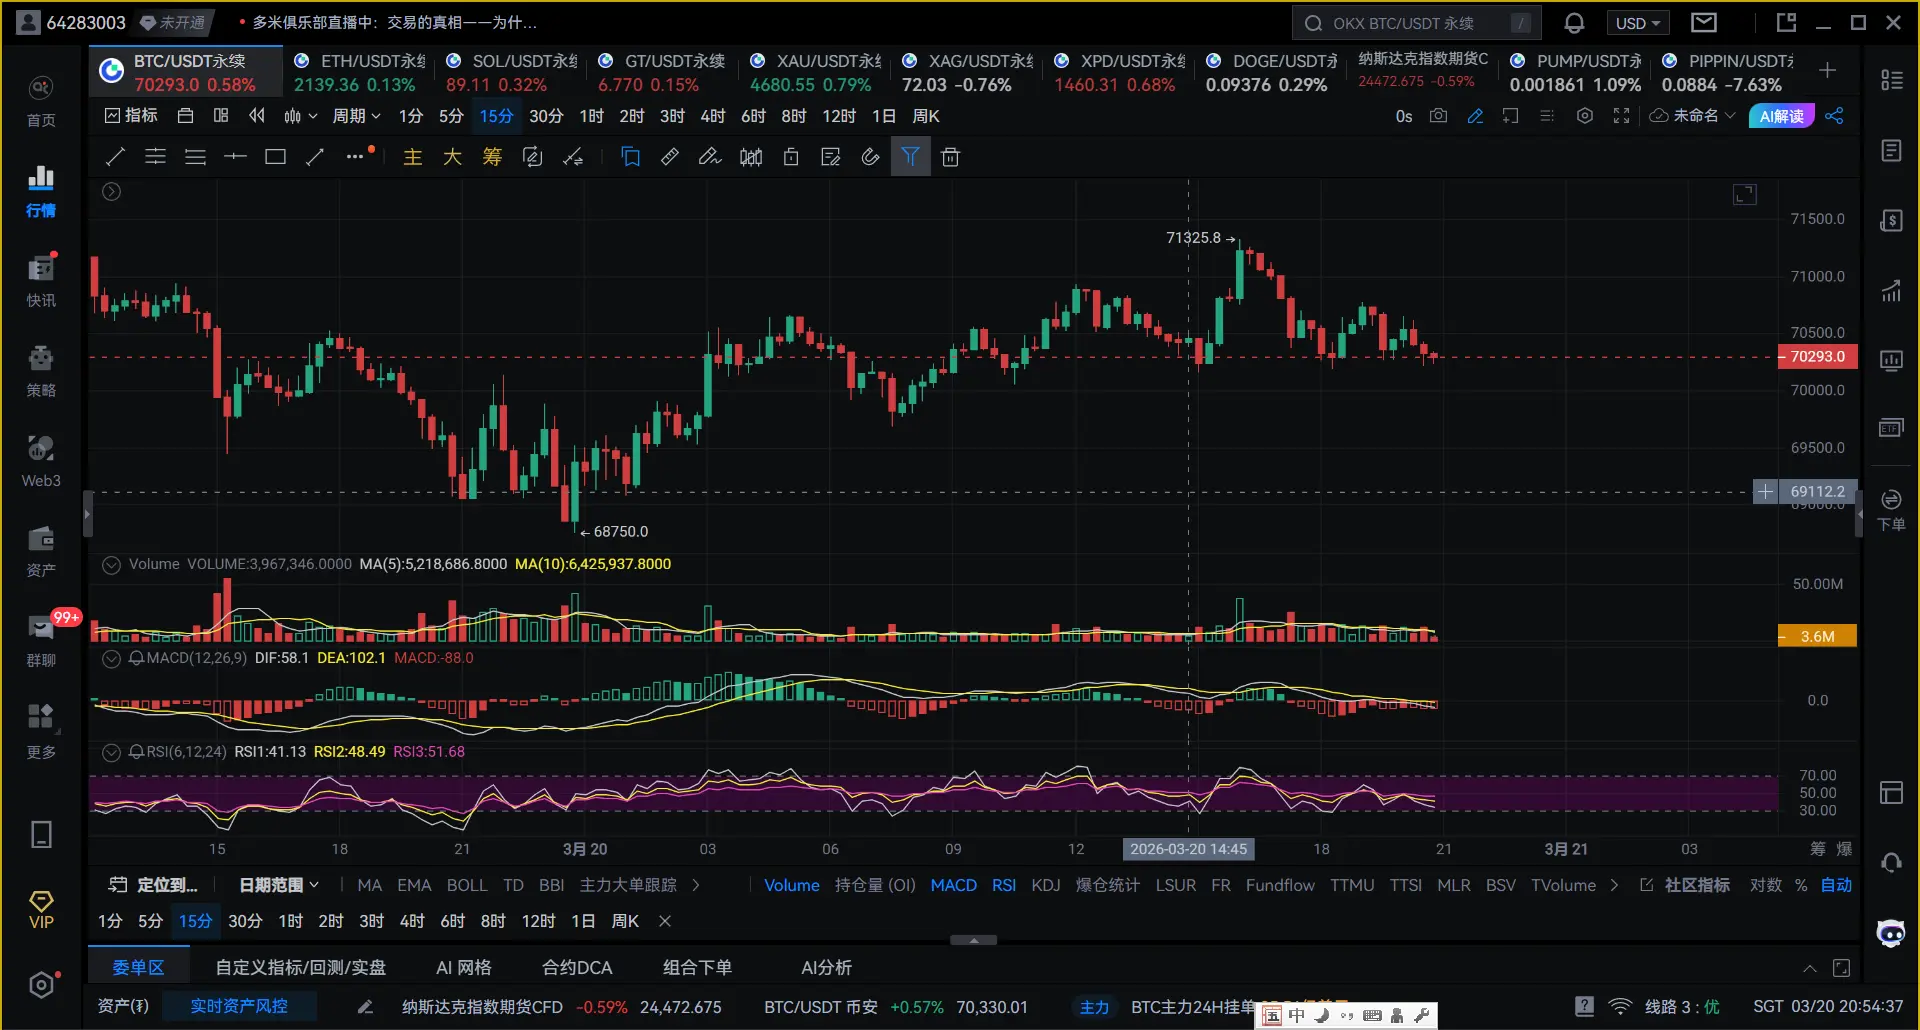Add a new symbol tab with plus
Viewport: 1920px width, 1030px height.
tap(1827, 70)
